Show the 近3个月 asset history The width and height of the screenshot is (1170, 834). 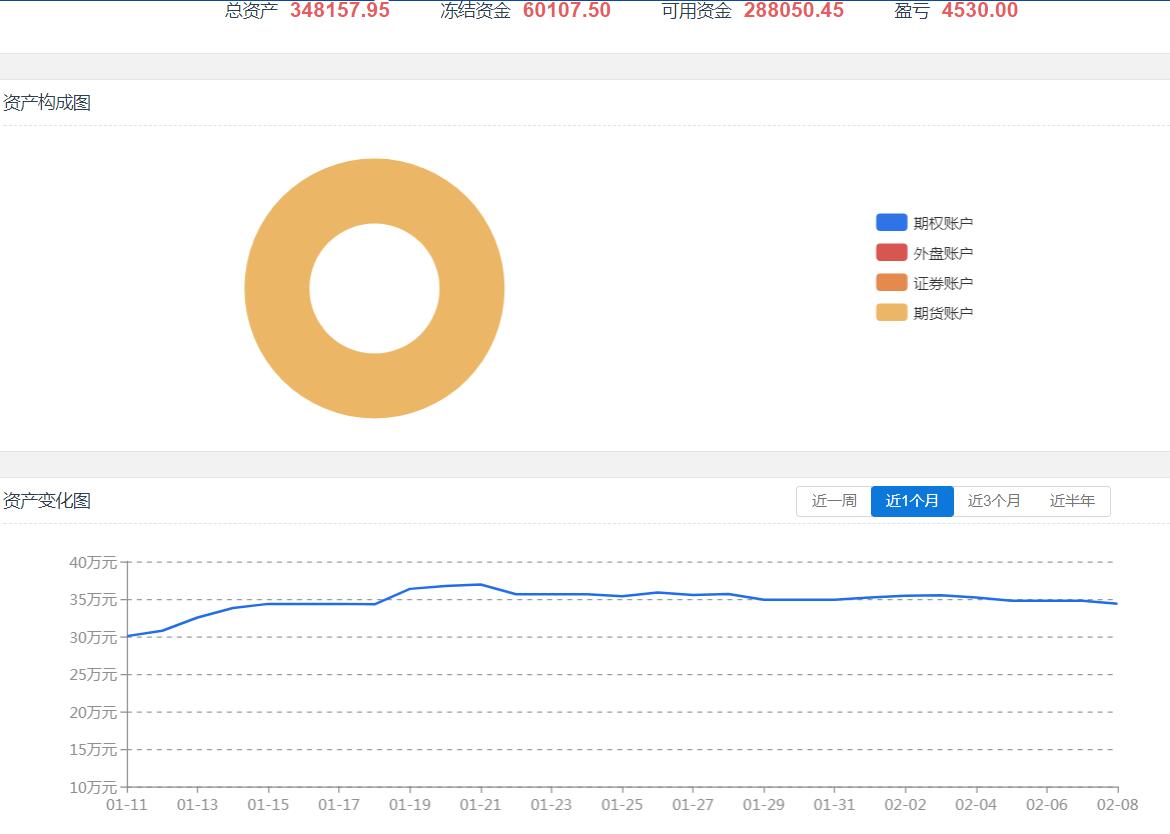[994, 501]
